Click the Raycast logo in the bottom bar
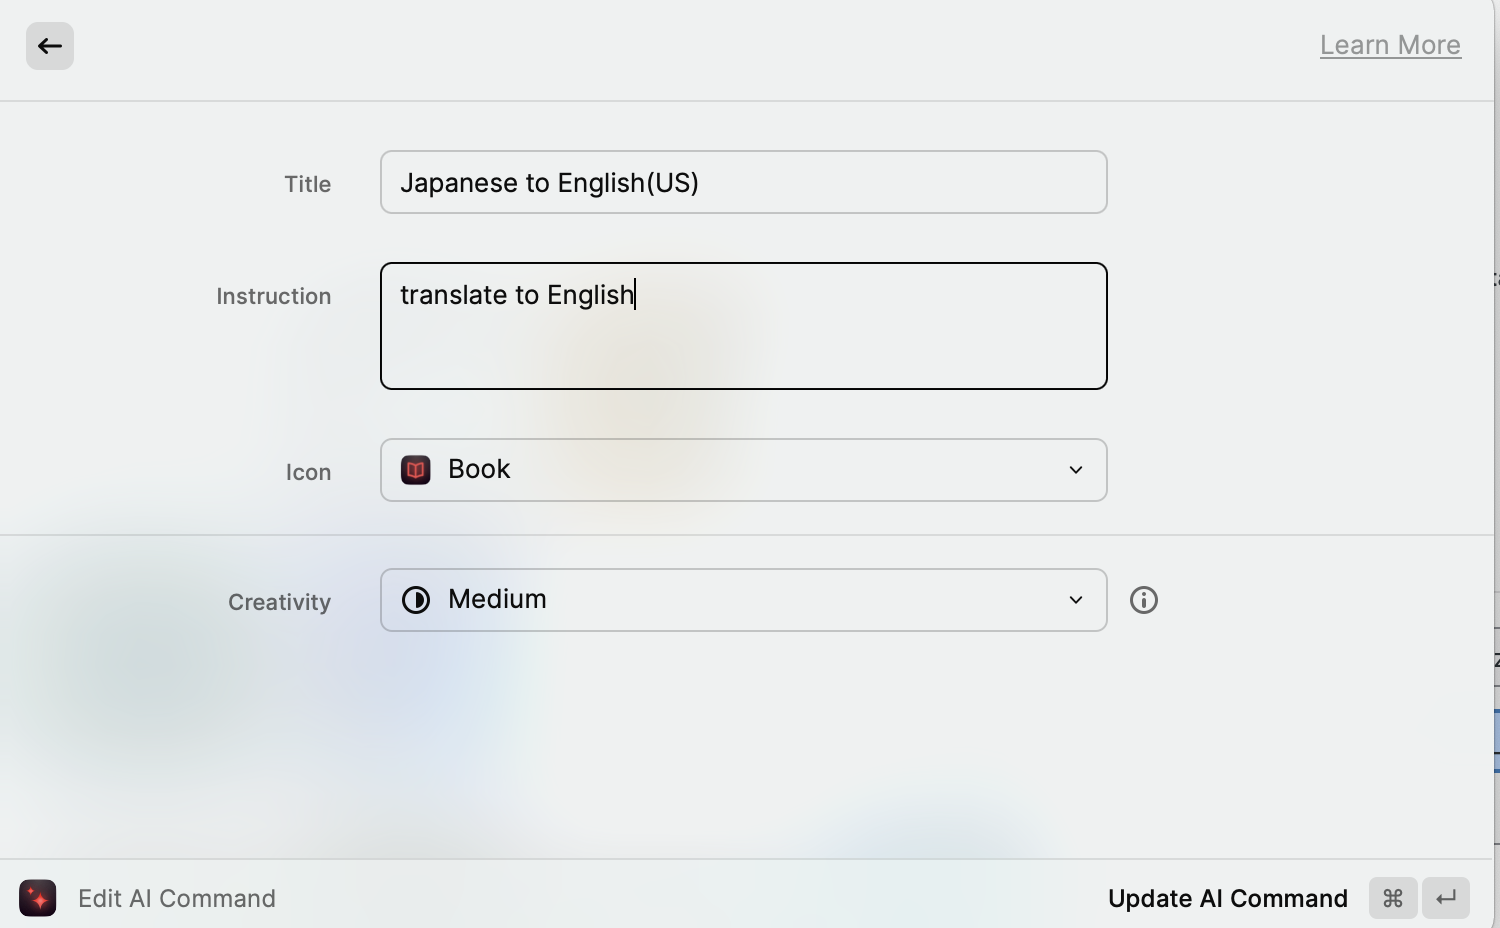Viewport: 1500px width, 928px height. tap(37, 897)
